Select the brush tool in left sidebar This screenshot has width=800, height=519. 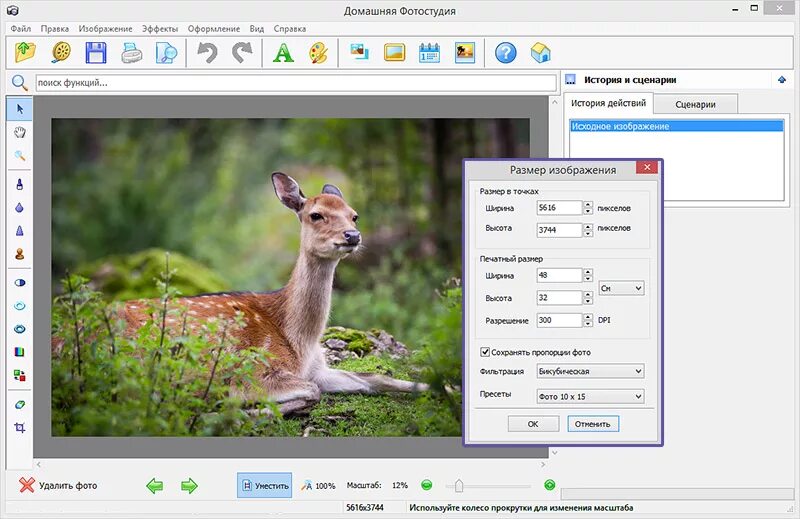[x=20, y=184]
